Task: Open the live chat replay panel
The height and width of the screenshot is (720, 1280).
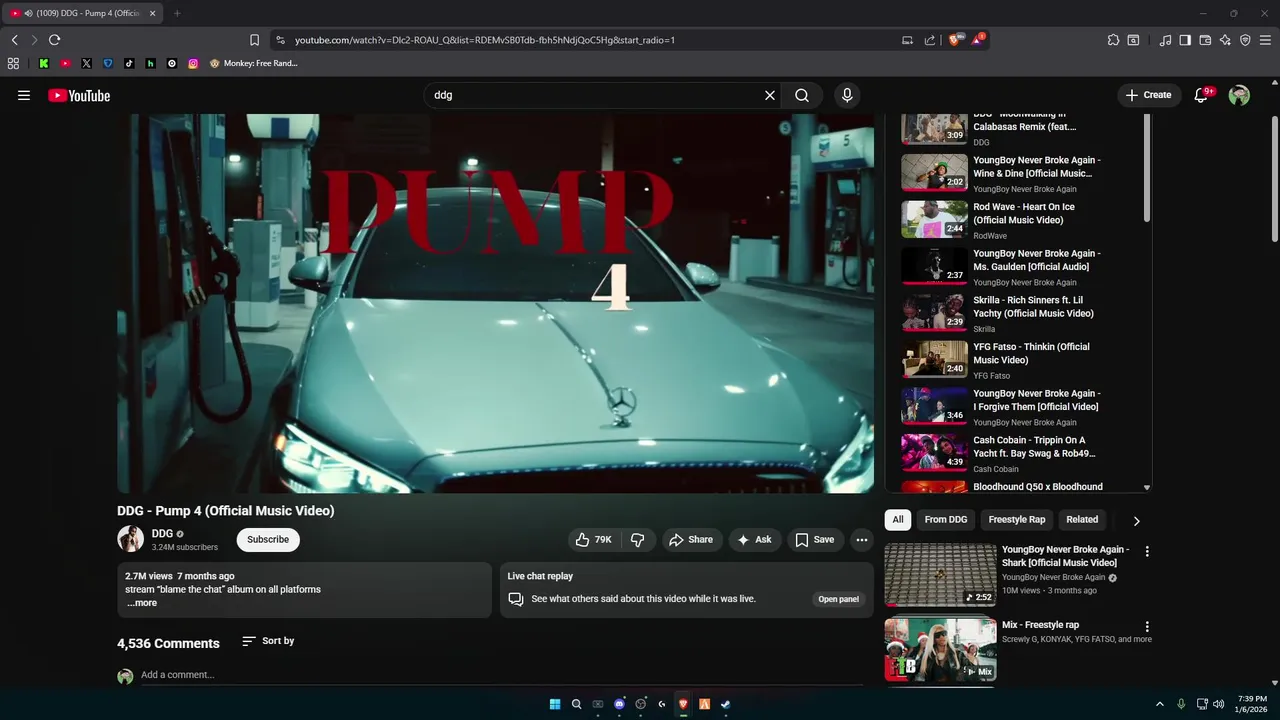Action: [839, 599]
